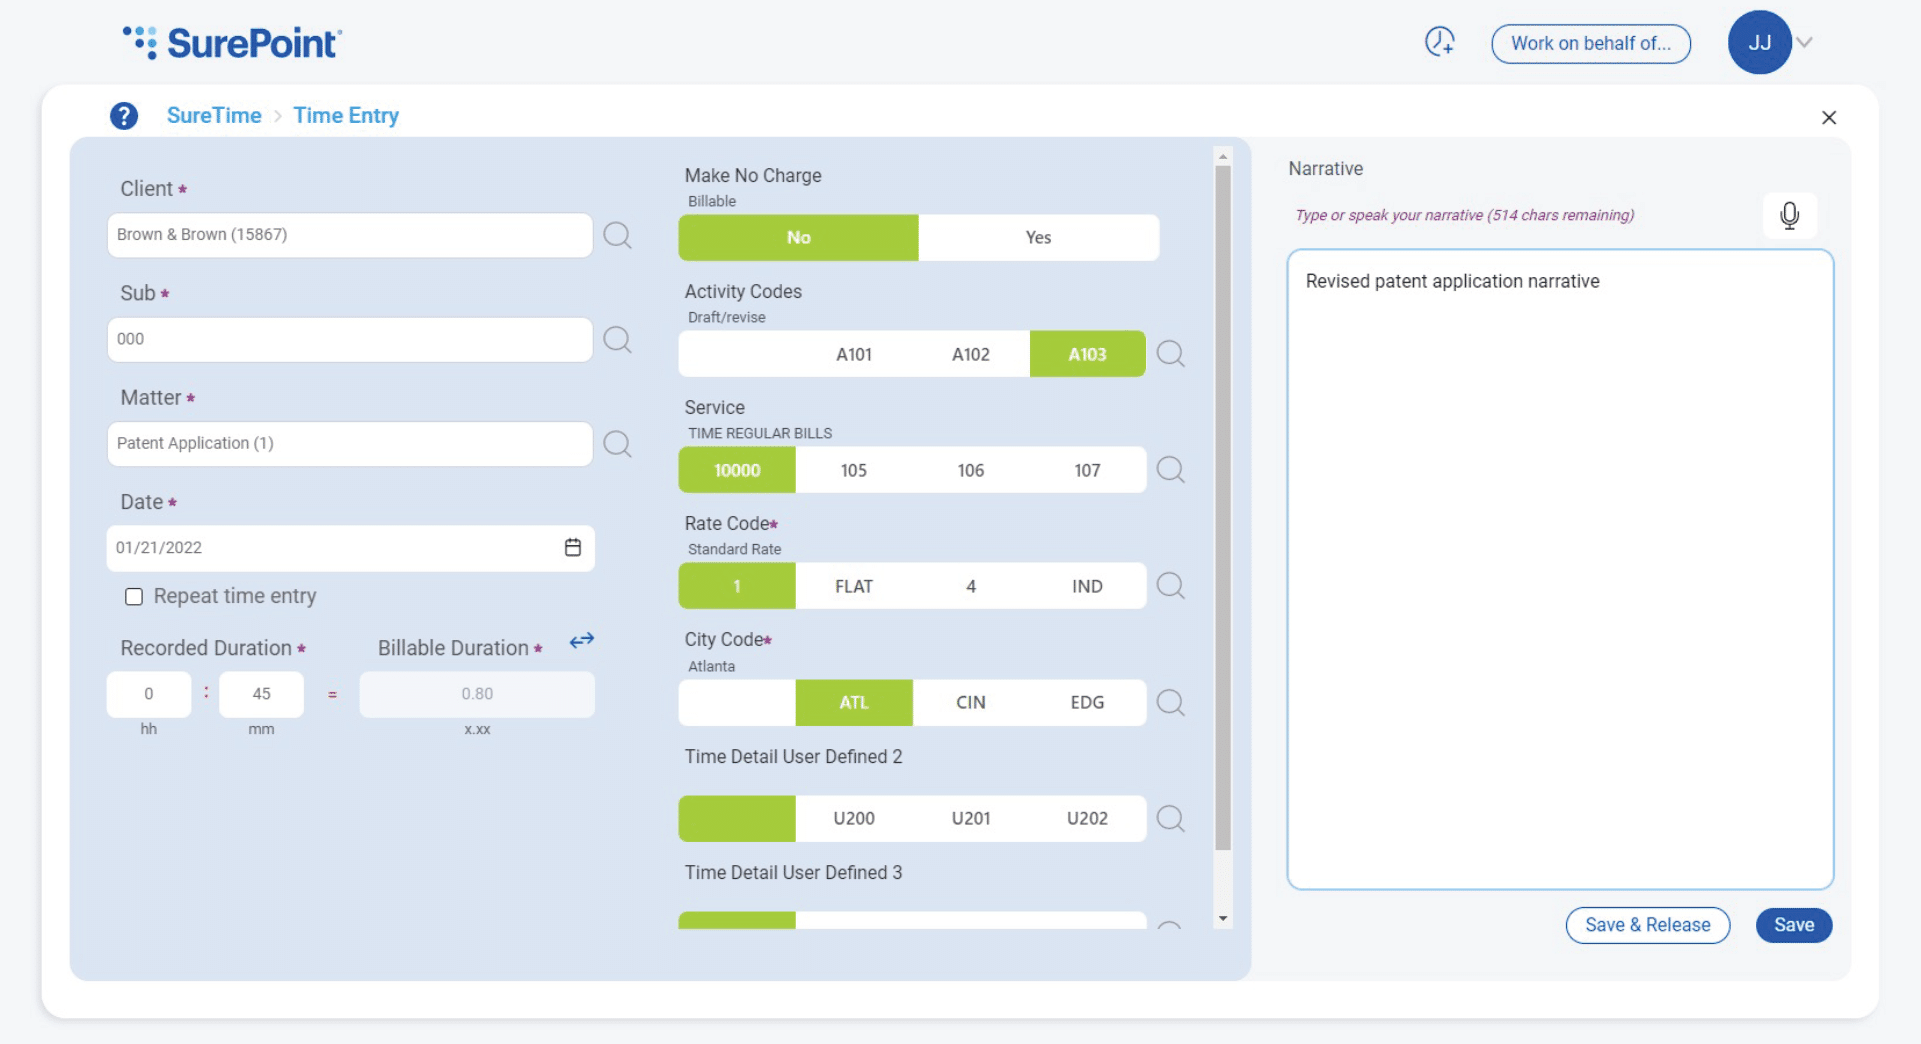Open the Service code search
The width and height of the screenshot is (1921, 1044).
[1171, 469]
